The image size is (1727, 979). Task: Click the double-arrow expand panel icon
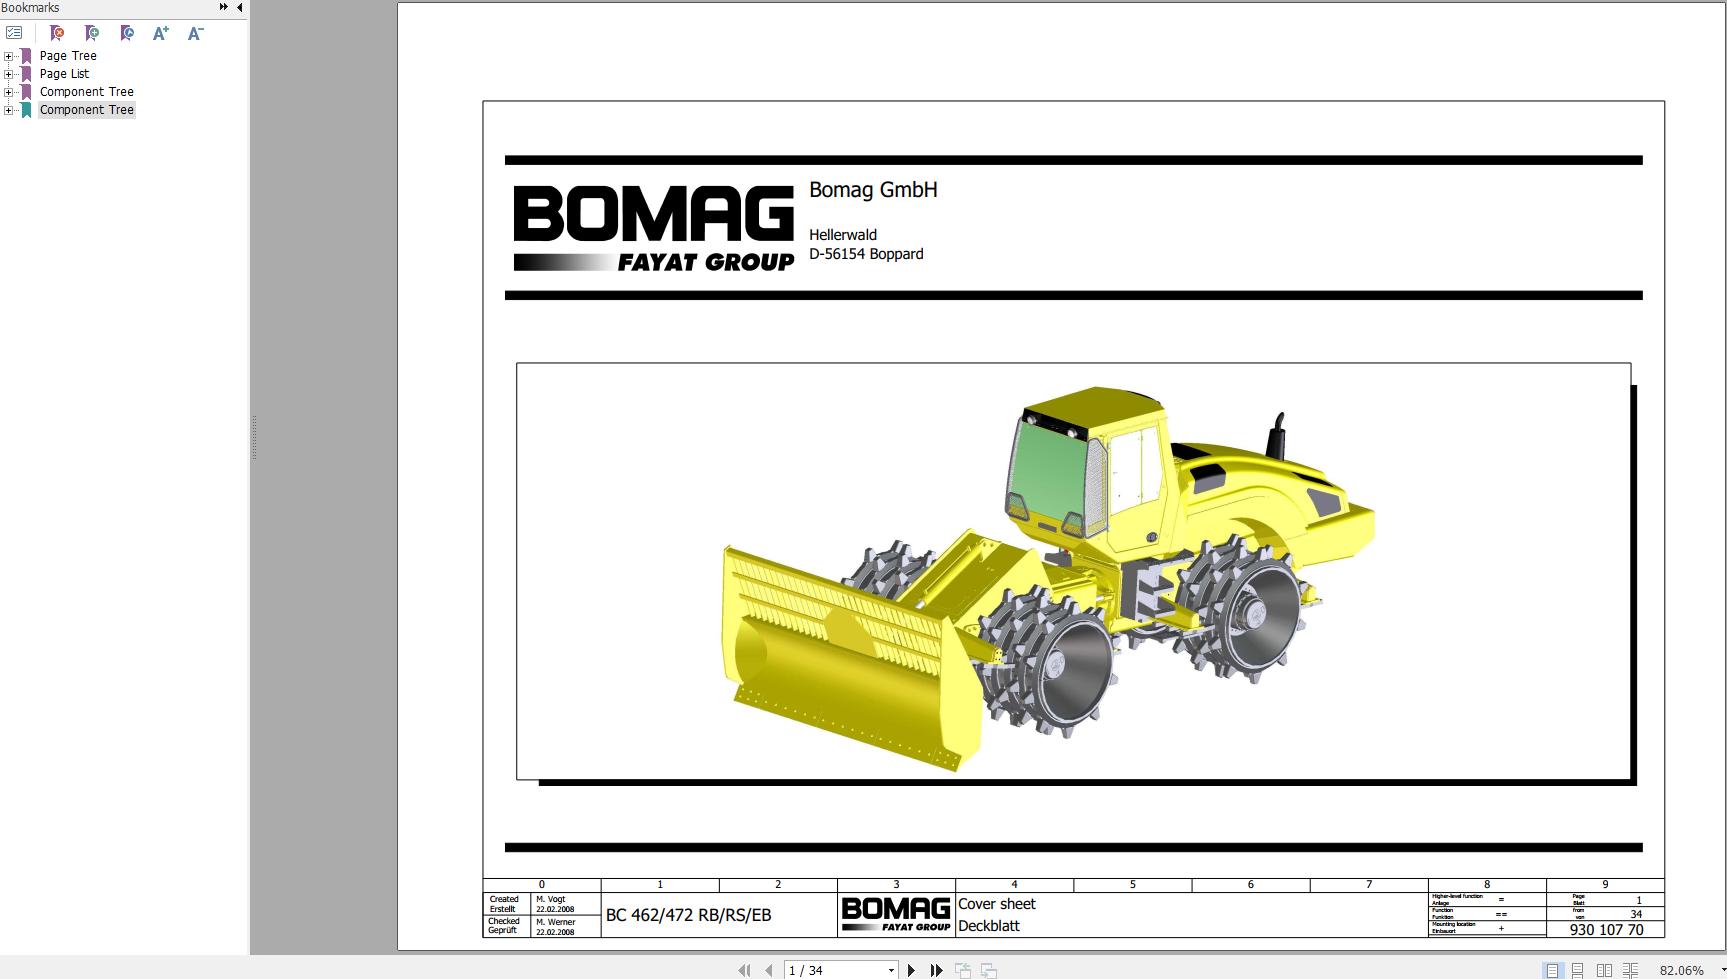pos(223,7)
